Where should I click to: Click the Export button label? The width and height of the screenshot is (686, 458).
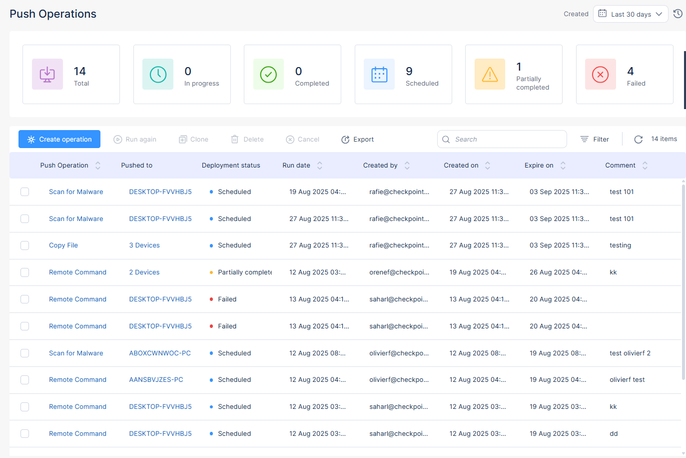pos(364,139)
